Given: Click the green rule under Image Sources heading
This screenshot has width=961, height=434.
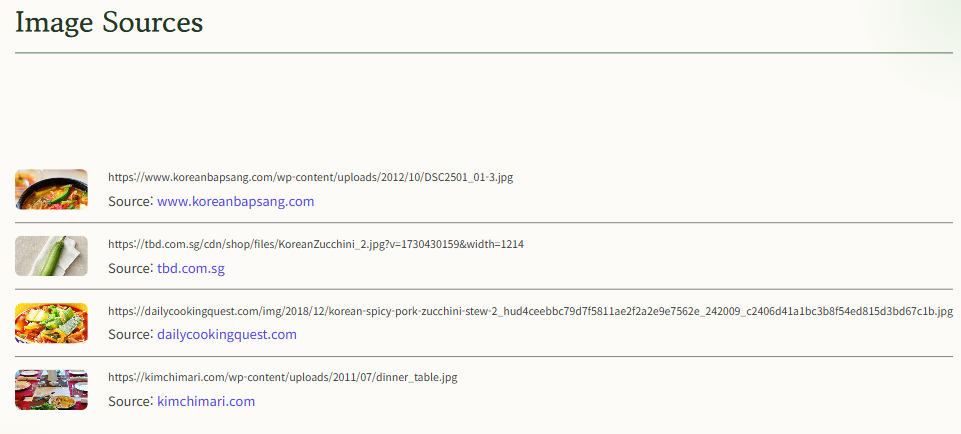Looking at the screenshot, I should click(x=484, y=53).
